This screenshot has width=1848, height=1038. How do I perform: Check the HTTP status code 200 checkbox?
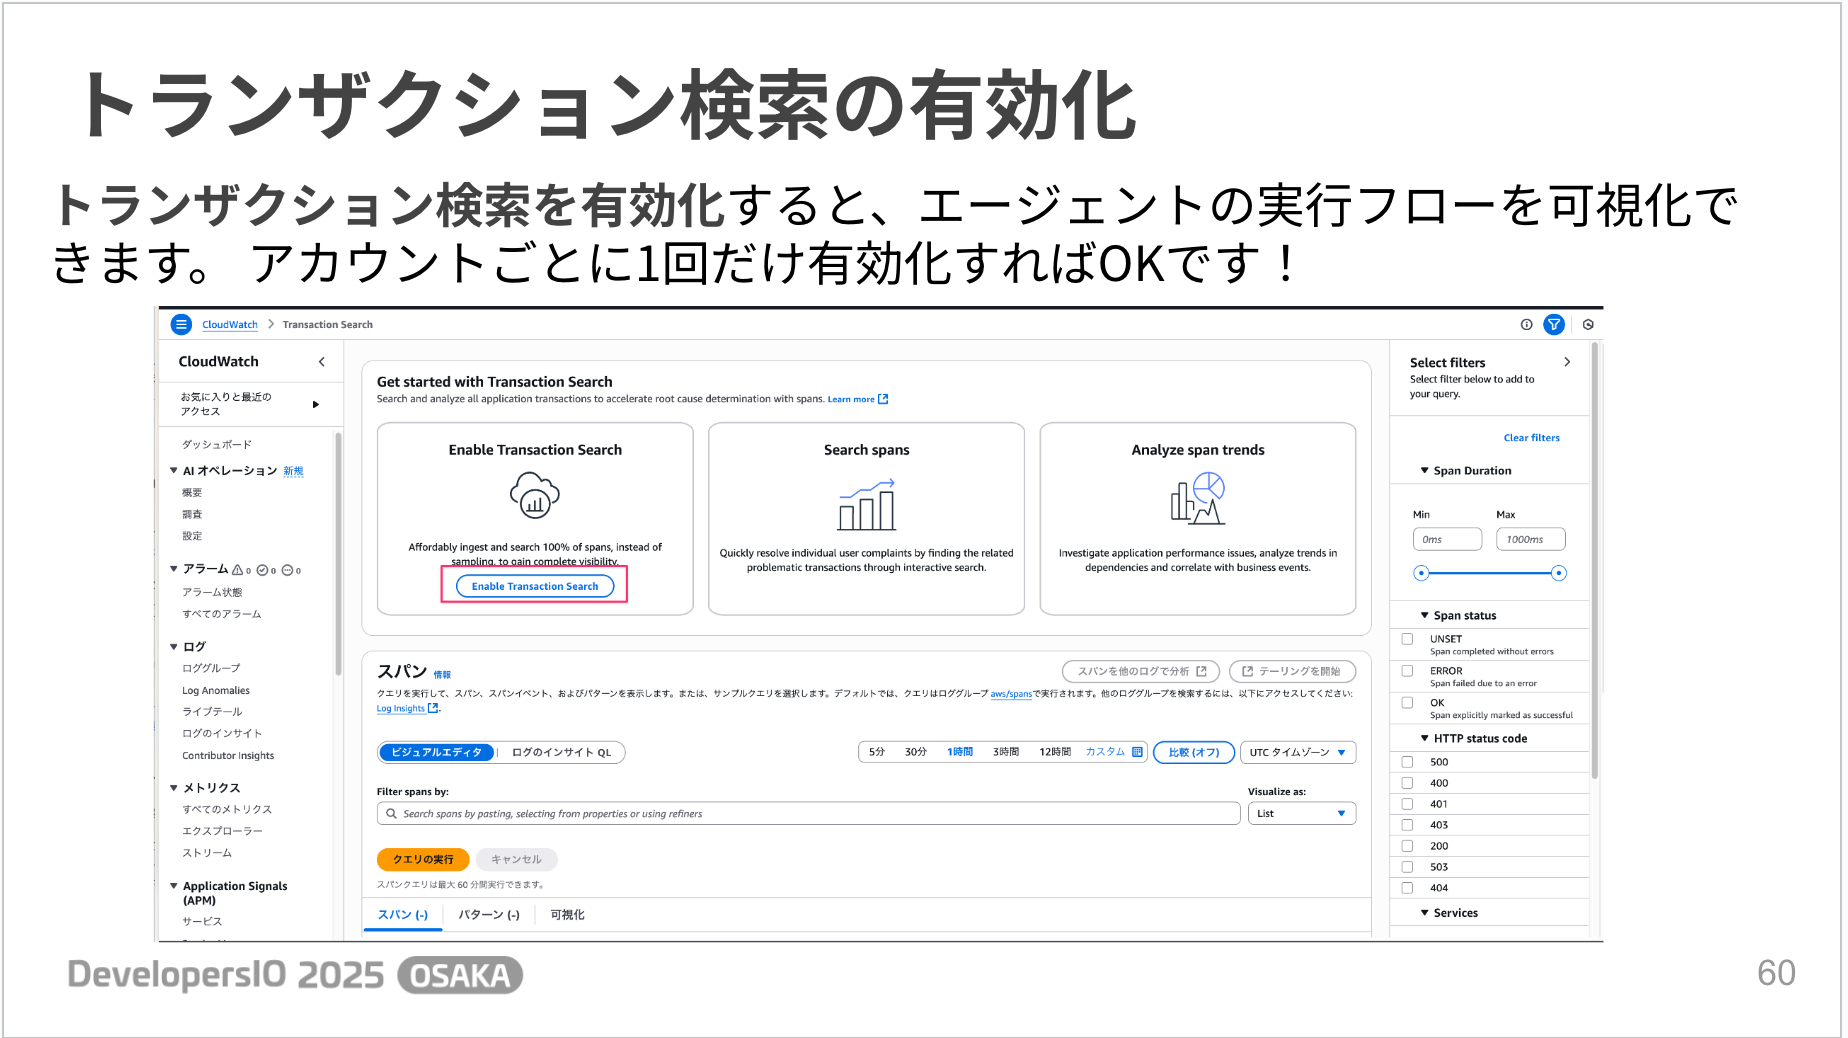point(1407,846)
